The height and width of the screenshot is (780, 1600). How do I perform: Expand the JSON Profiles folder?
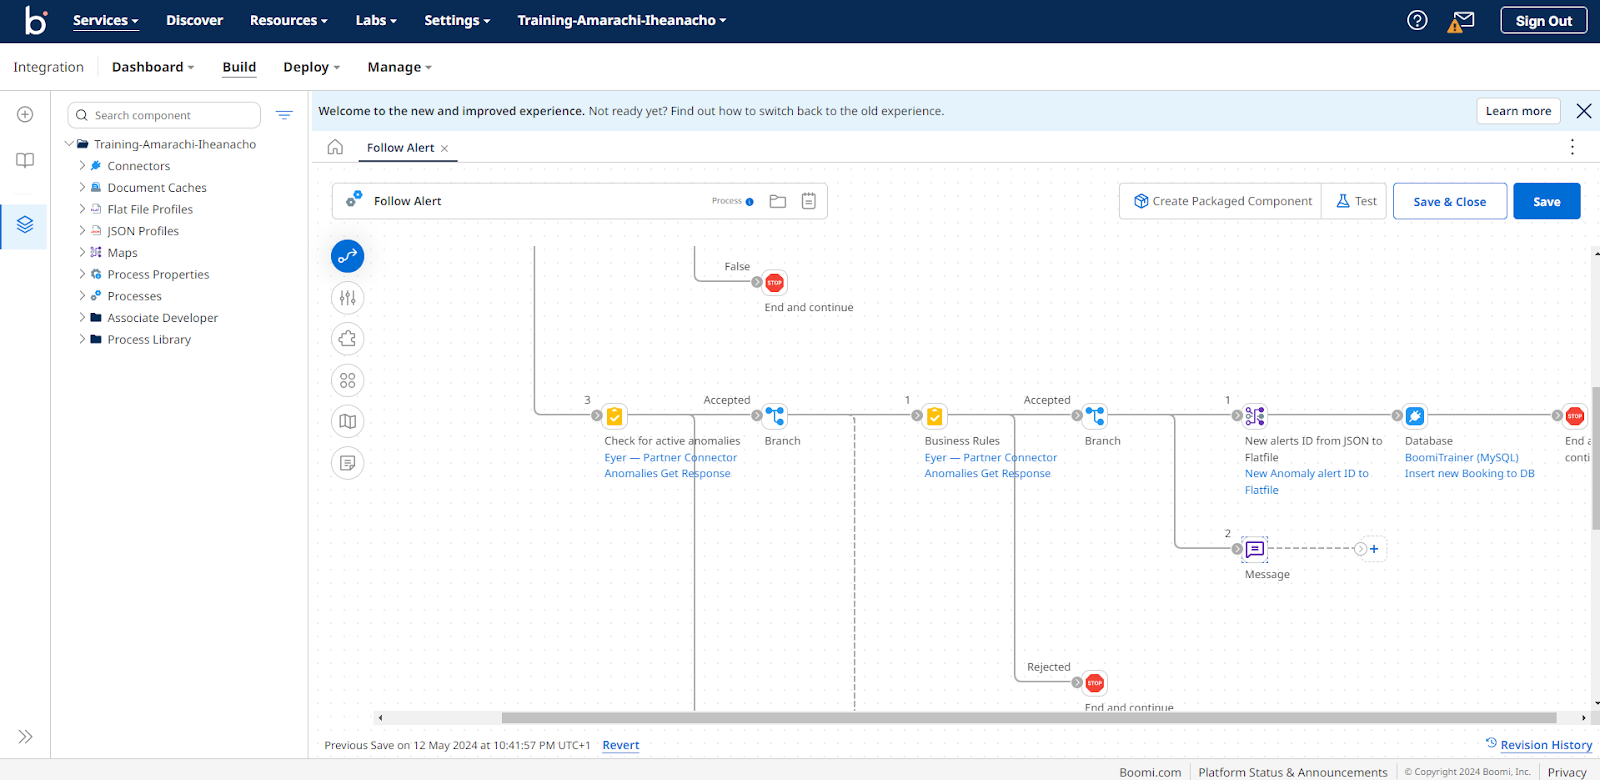tap(82, 231)
